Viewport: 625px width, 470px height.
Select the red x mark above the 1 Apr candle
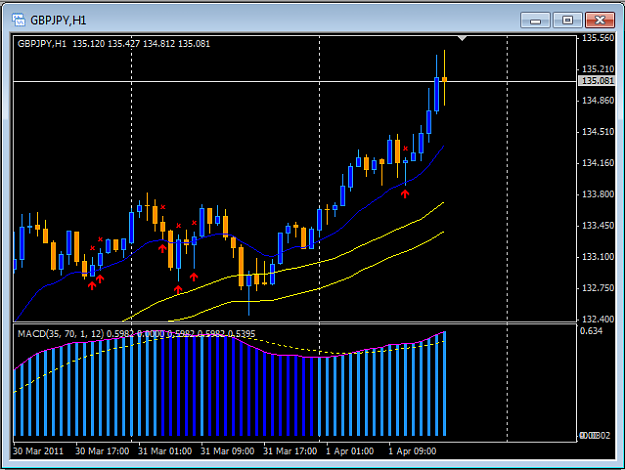tap(405, 149)
